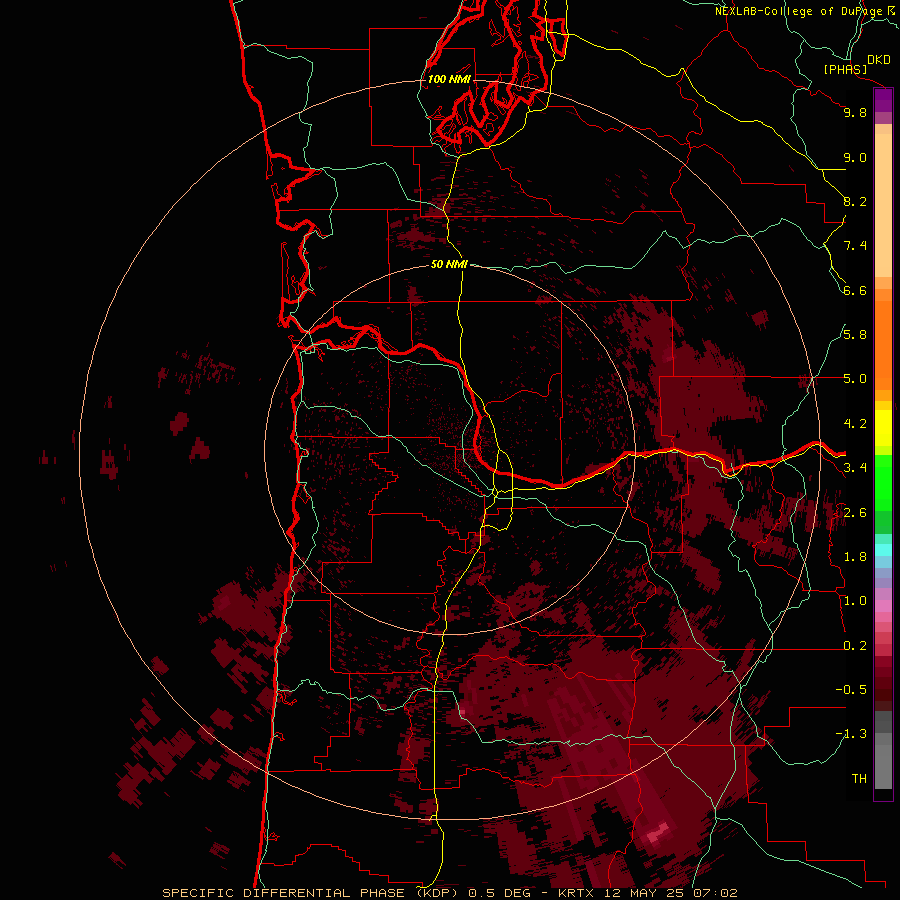Select the -1.3 scale value

pyautogui.click(x=851, y=734)
